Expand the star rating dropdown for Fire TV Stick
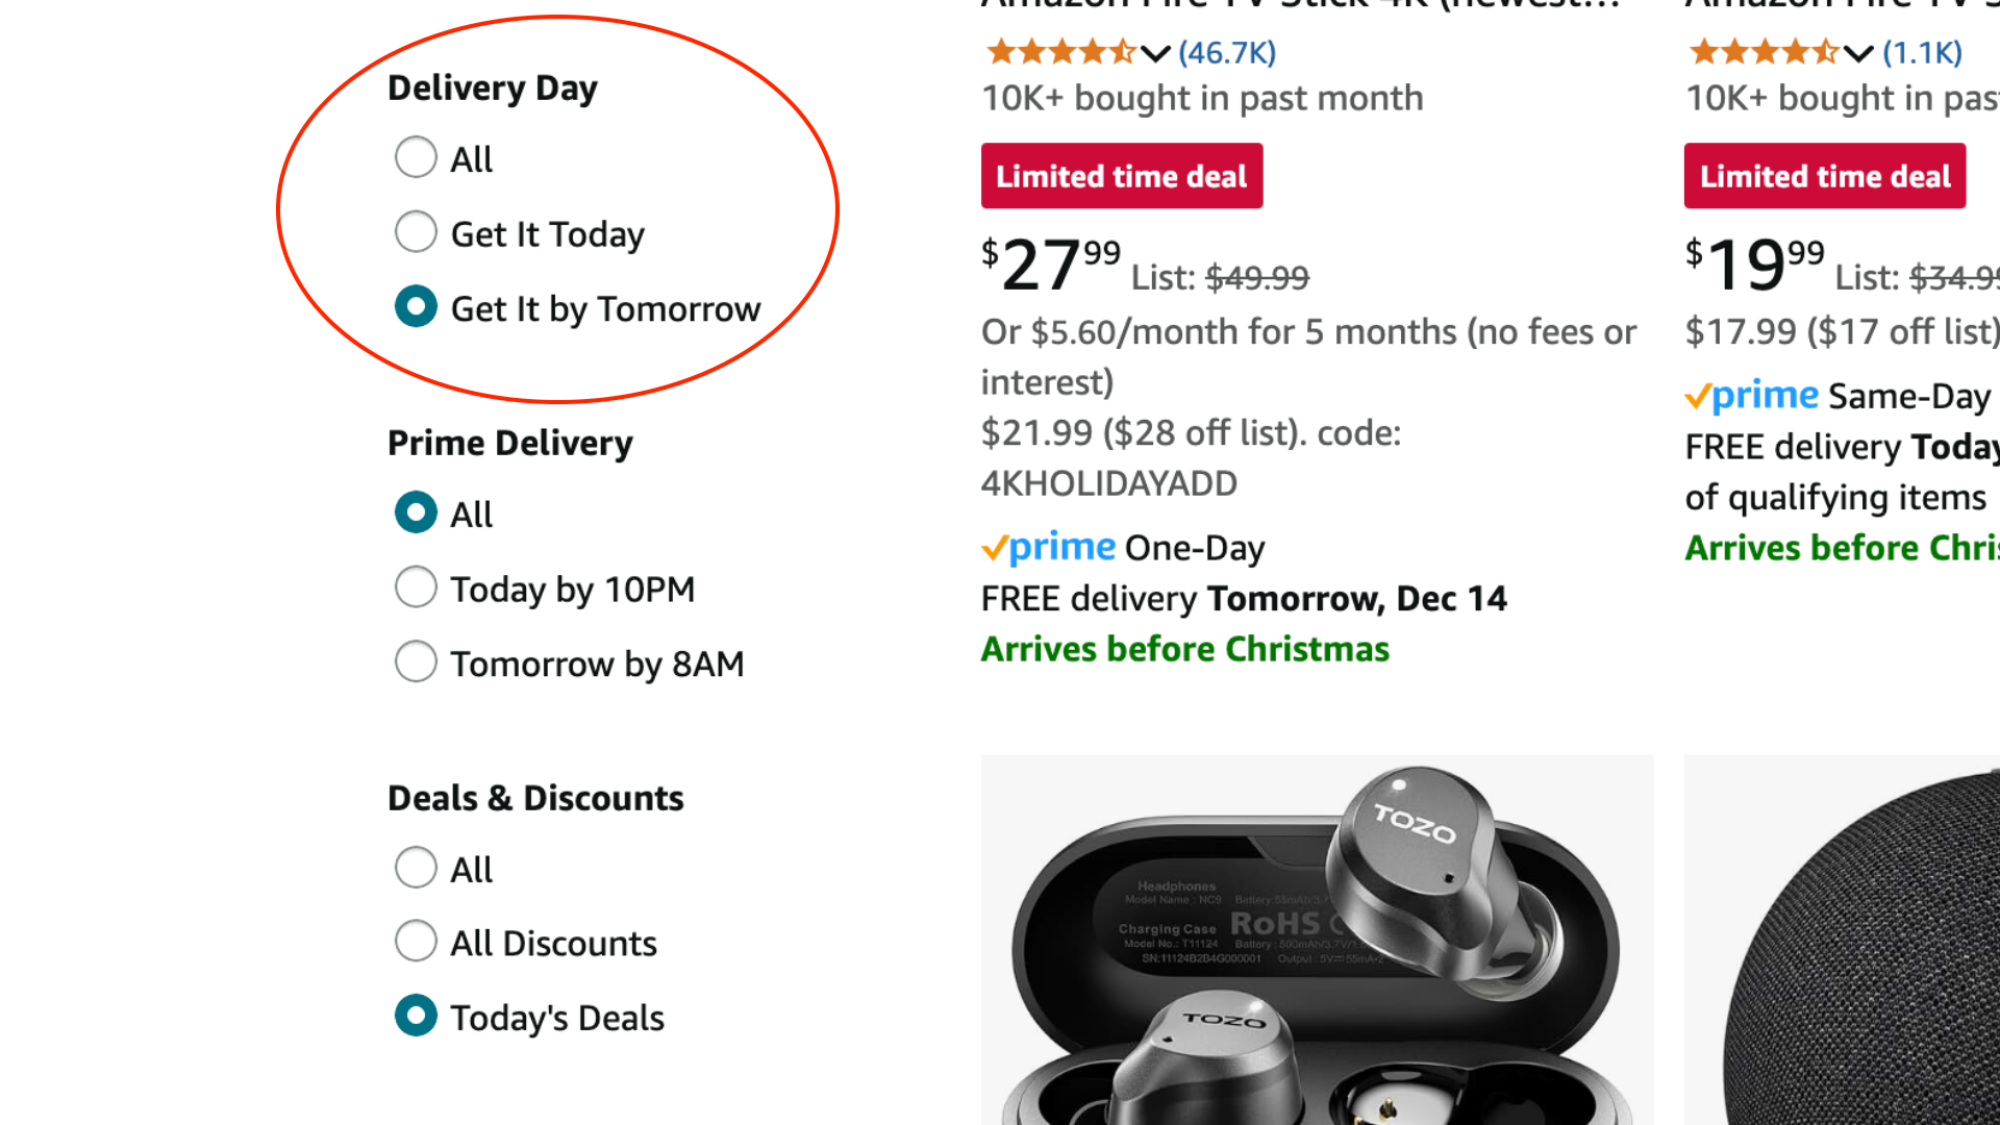Viewport: 2000px width, 1125px height. (1156, 53)
